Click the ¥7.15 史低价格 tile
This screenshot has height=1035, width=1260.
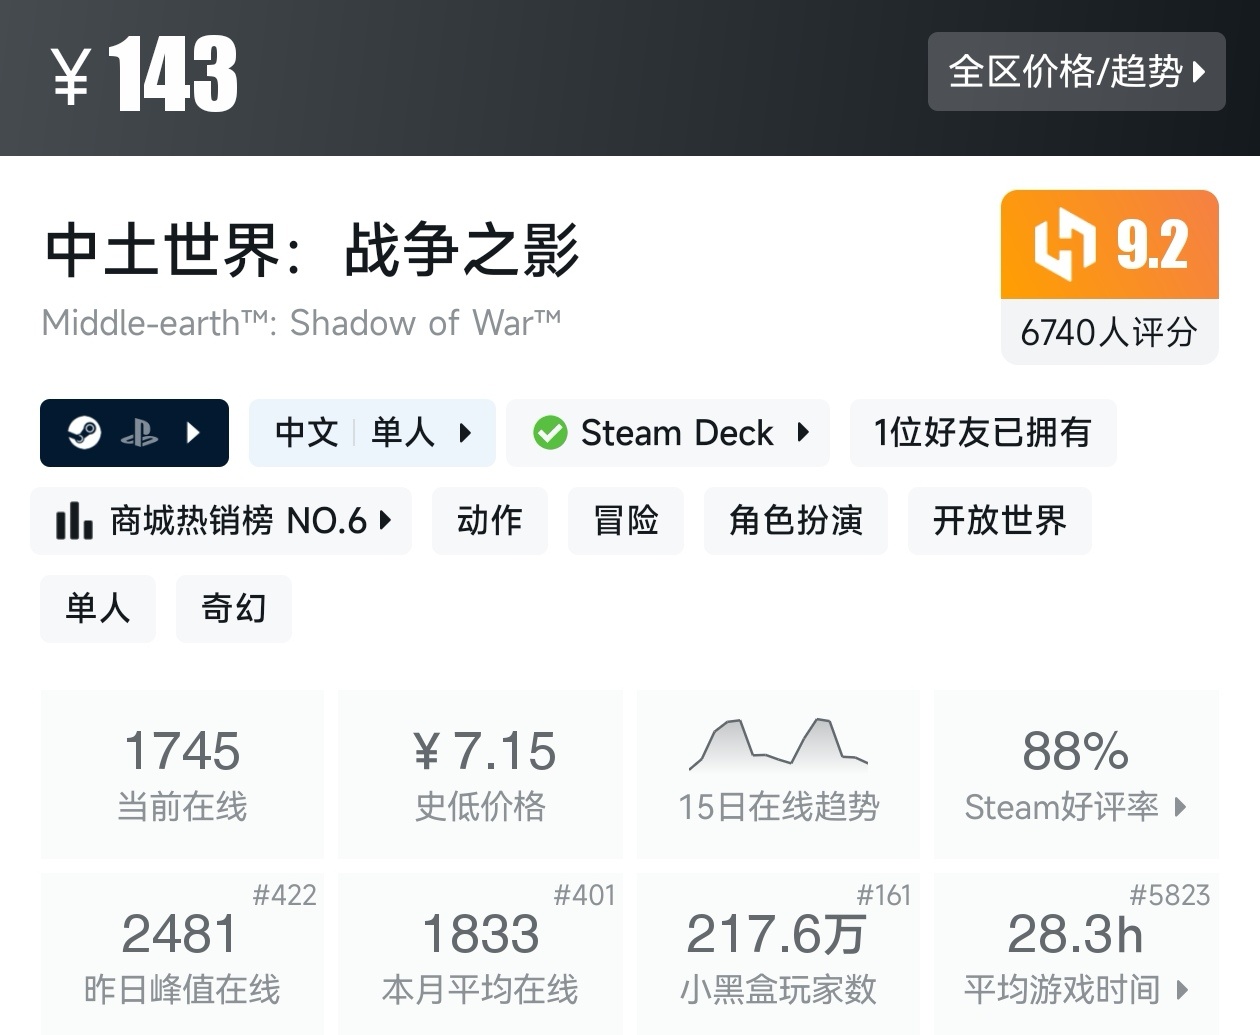481,774
